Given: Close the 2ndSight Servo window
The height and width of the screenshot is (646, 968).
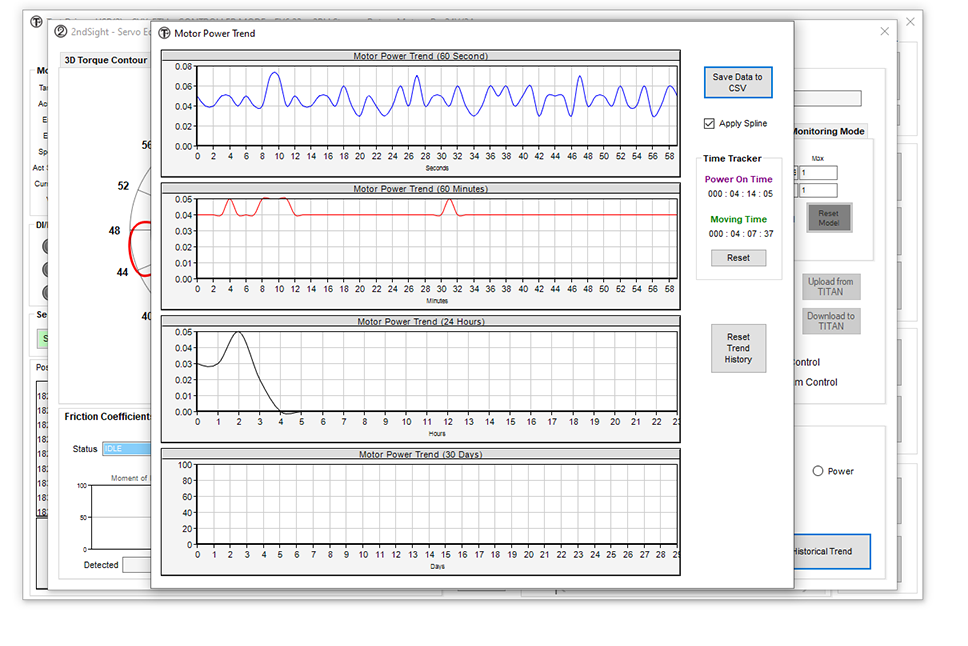Looking at the screenshot, I should (884, 31).
